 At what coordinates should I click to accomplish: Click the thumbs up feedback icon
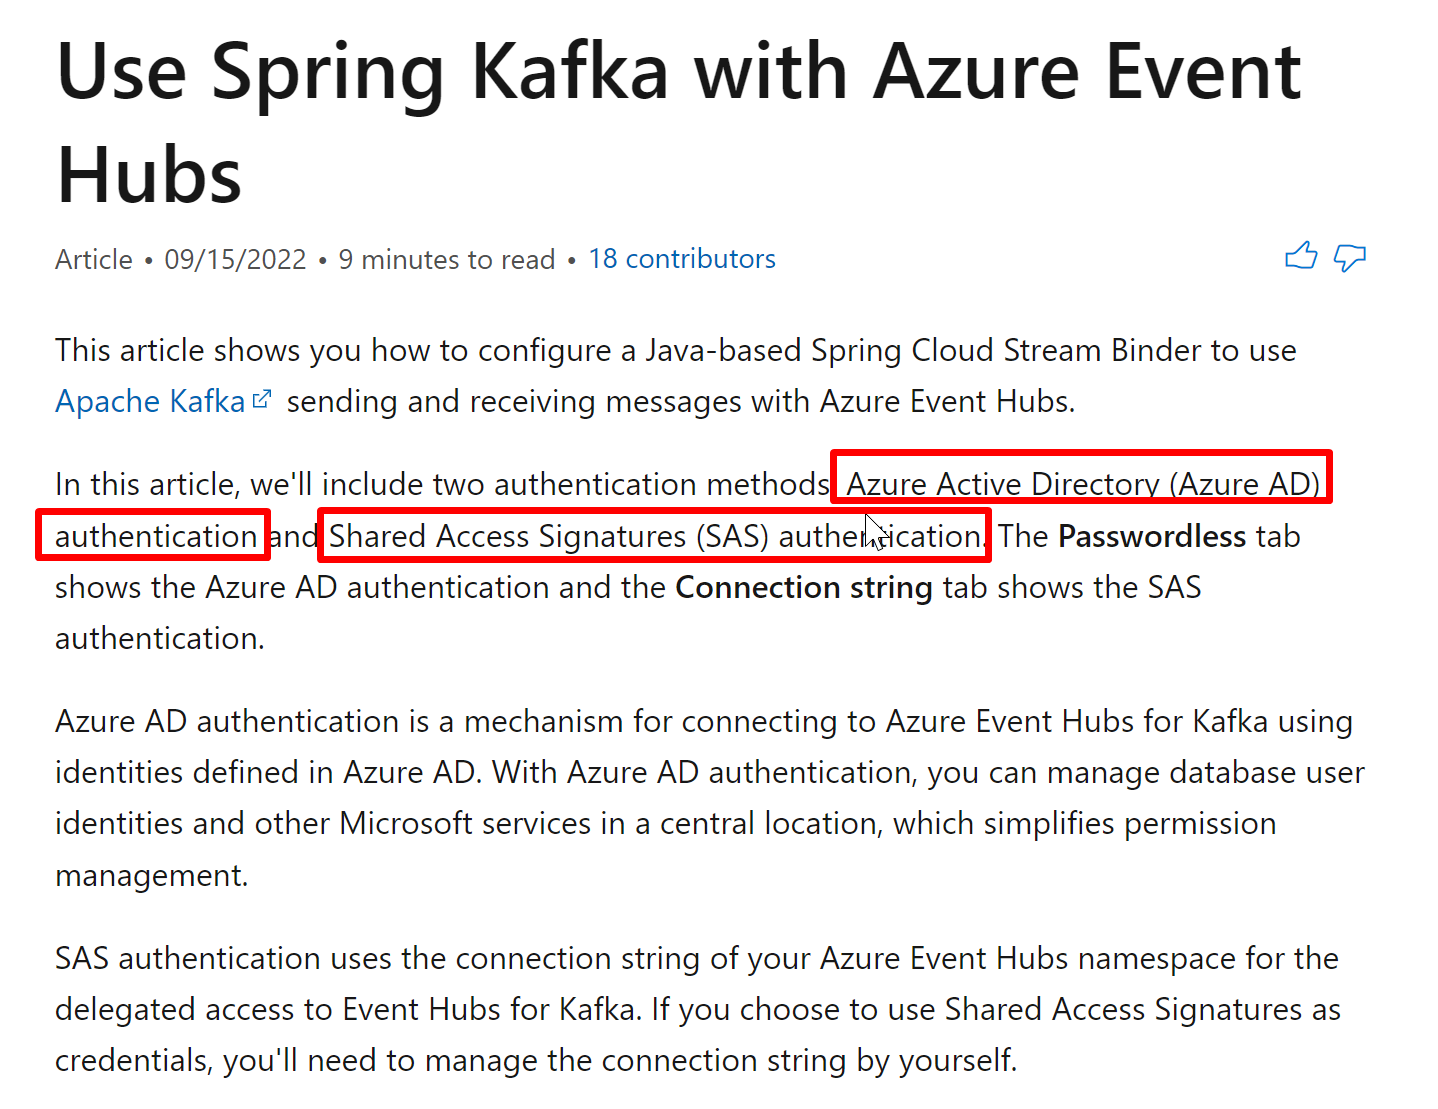(x=1301, y=257)
